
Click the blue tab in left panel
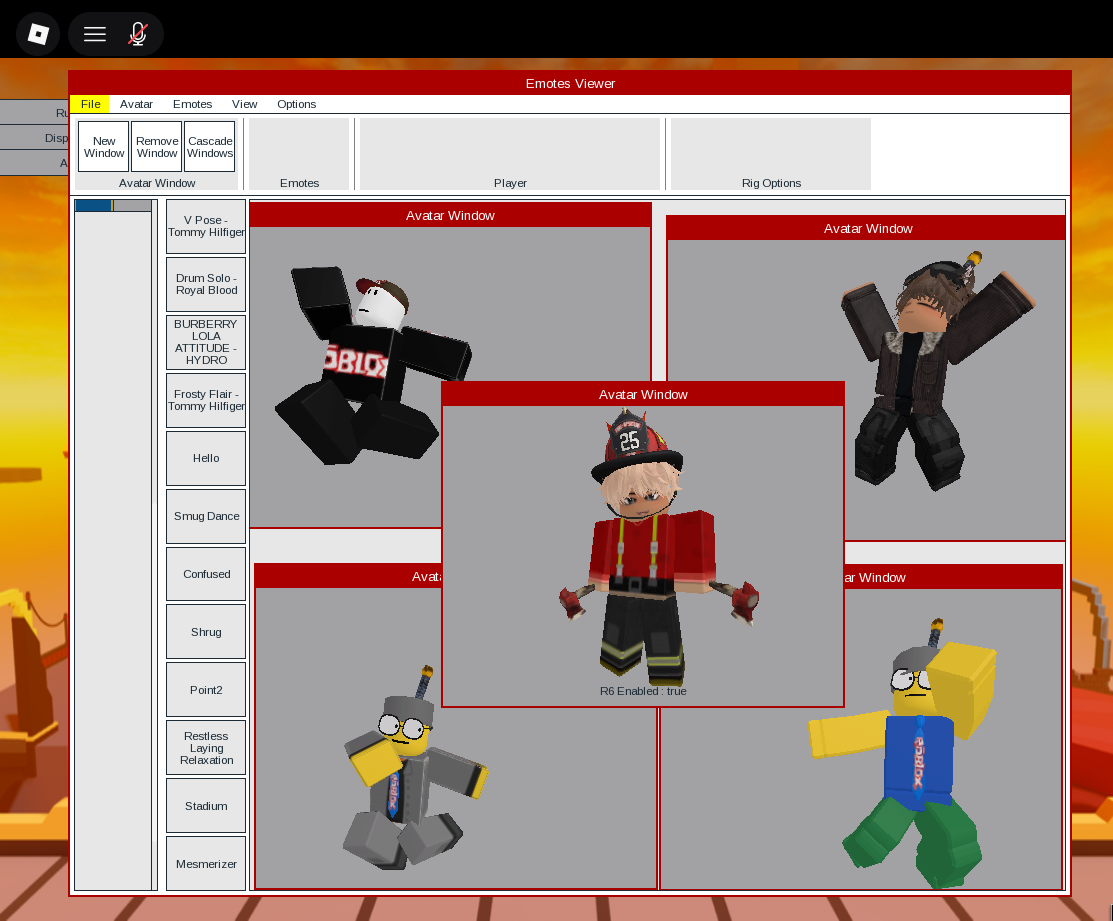click(93, 206)
